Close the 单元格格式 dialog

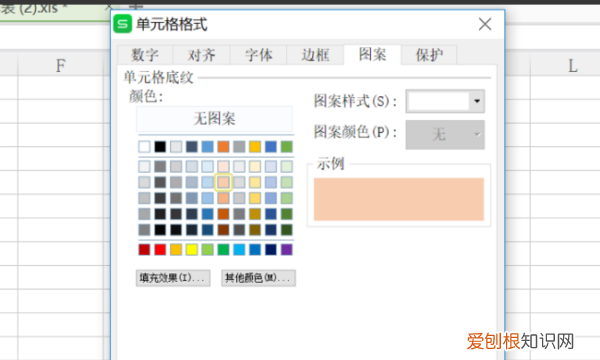(485, 24)
